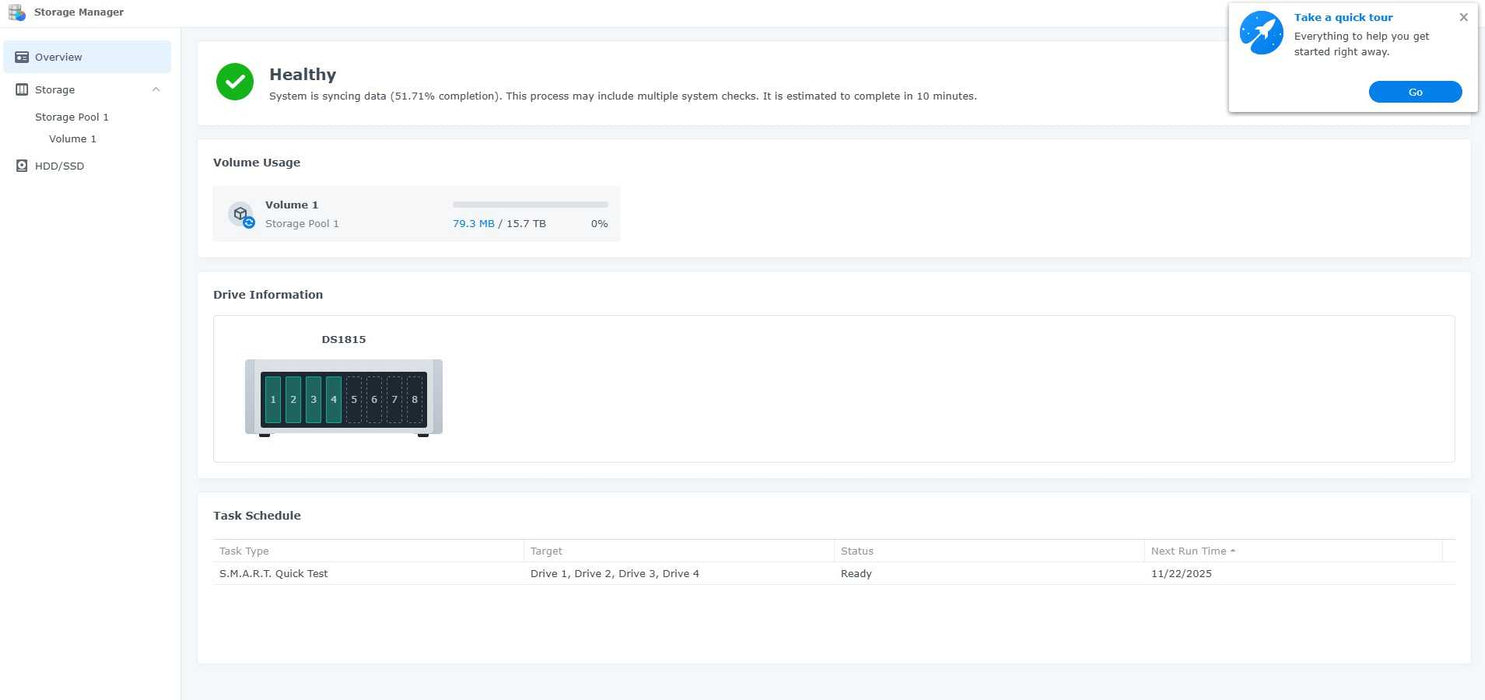Click the green Healthy status checkmark
The image size is (1485, 700).
(x=234, y=81)
